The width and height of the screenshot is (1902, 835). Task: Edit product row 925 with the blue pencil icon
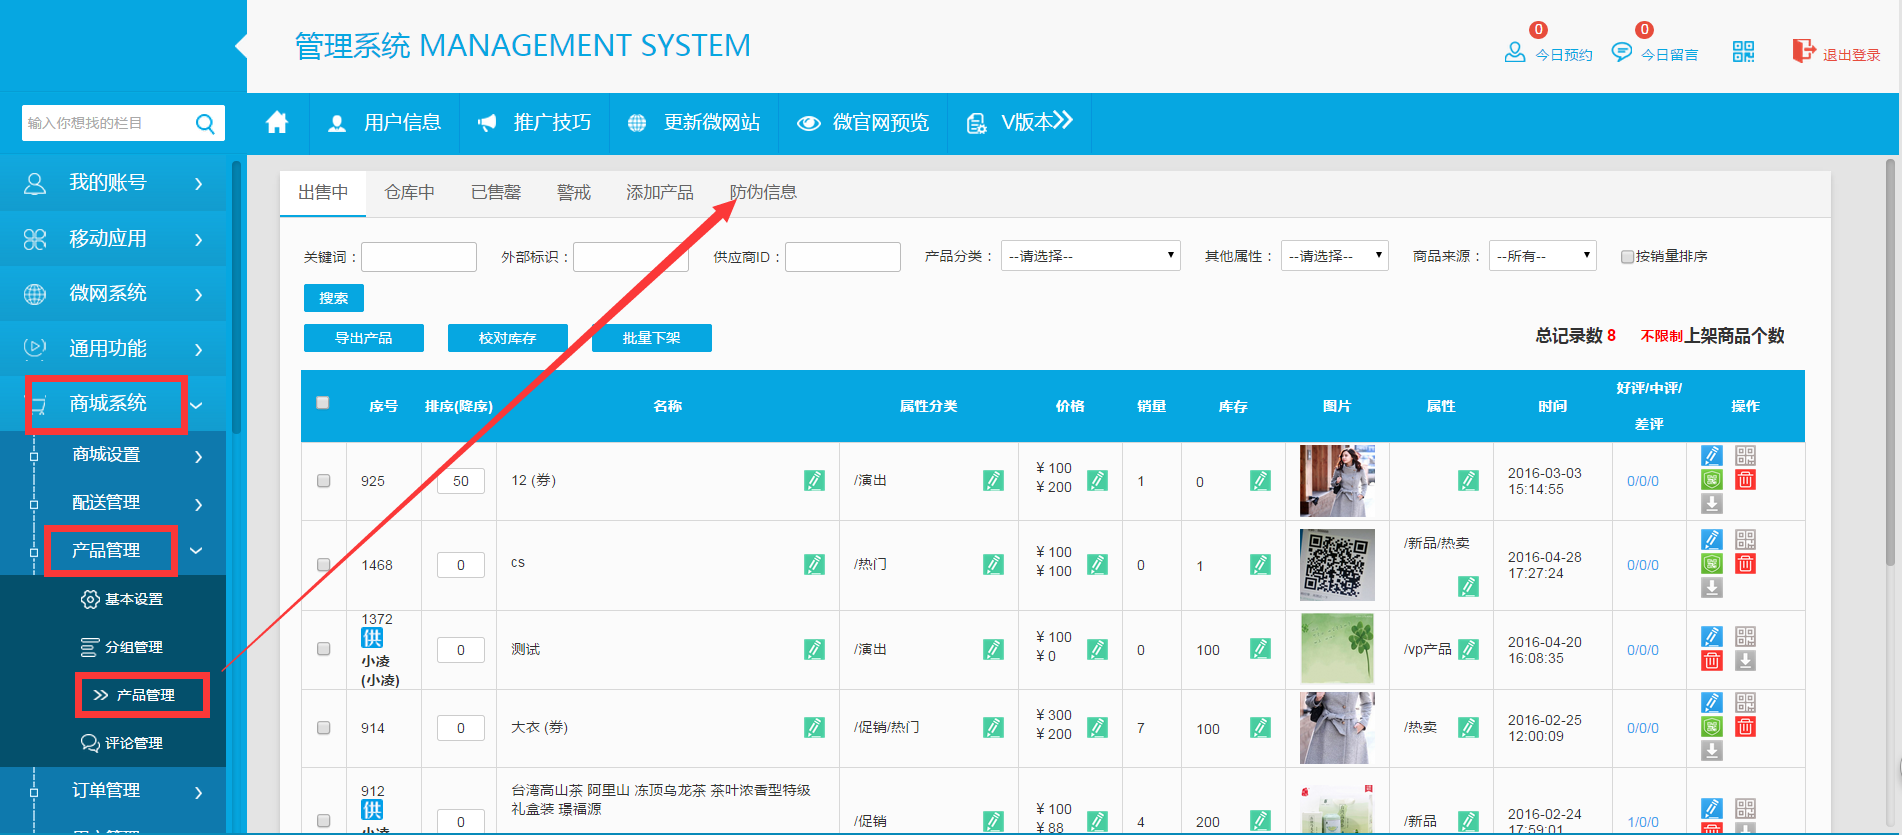click(x=1712, y=456)
